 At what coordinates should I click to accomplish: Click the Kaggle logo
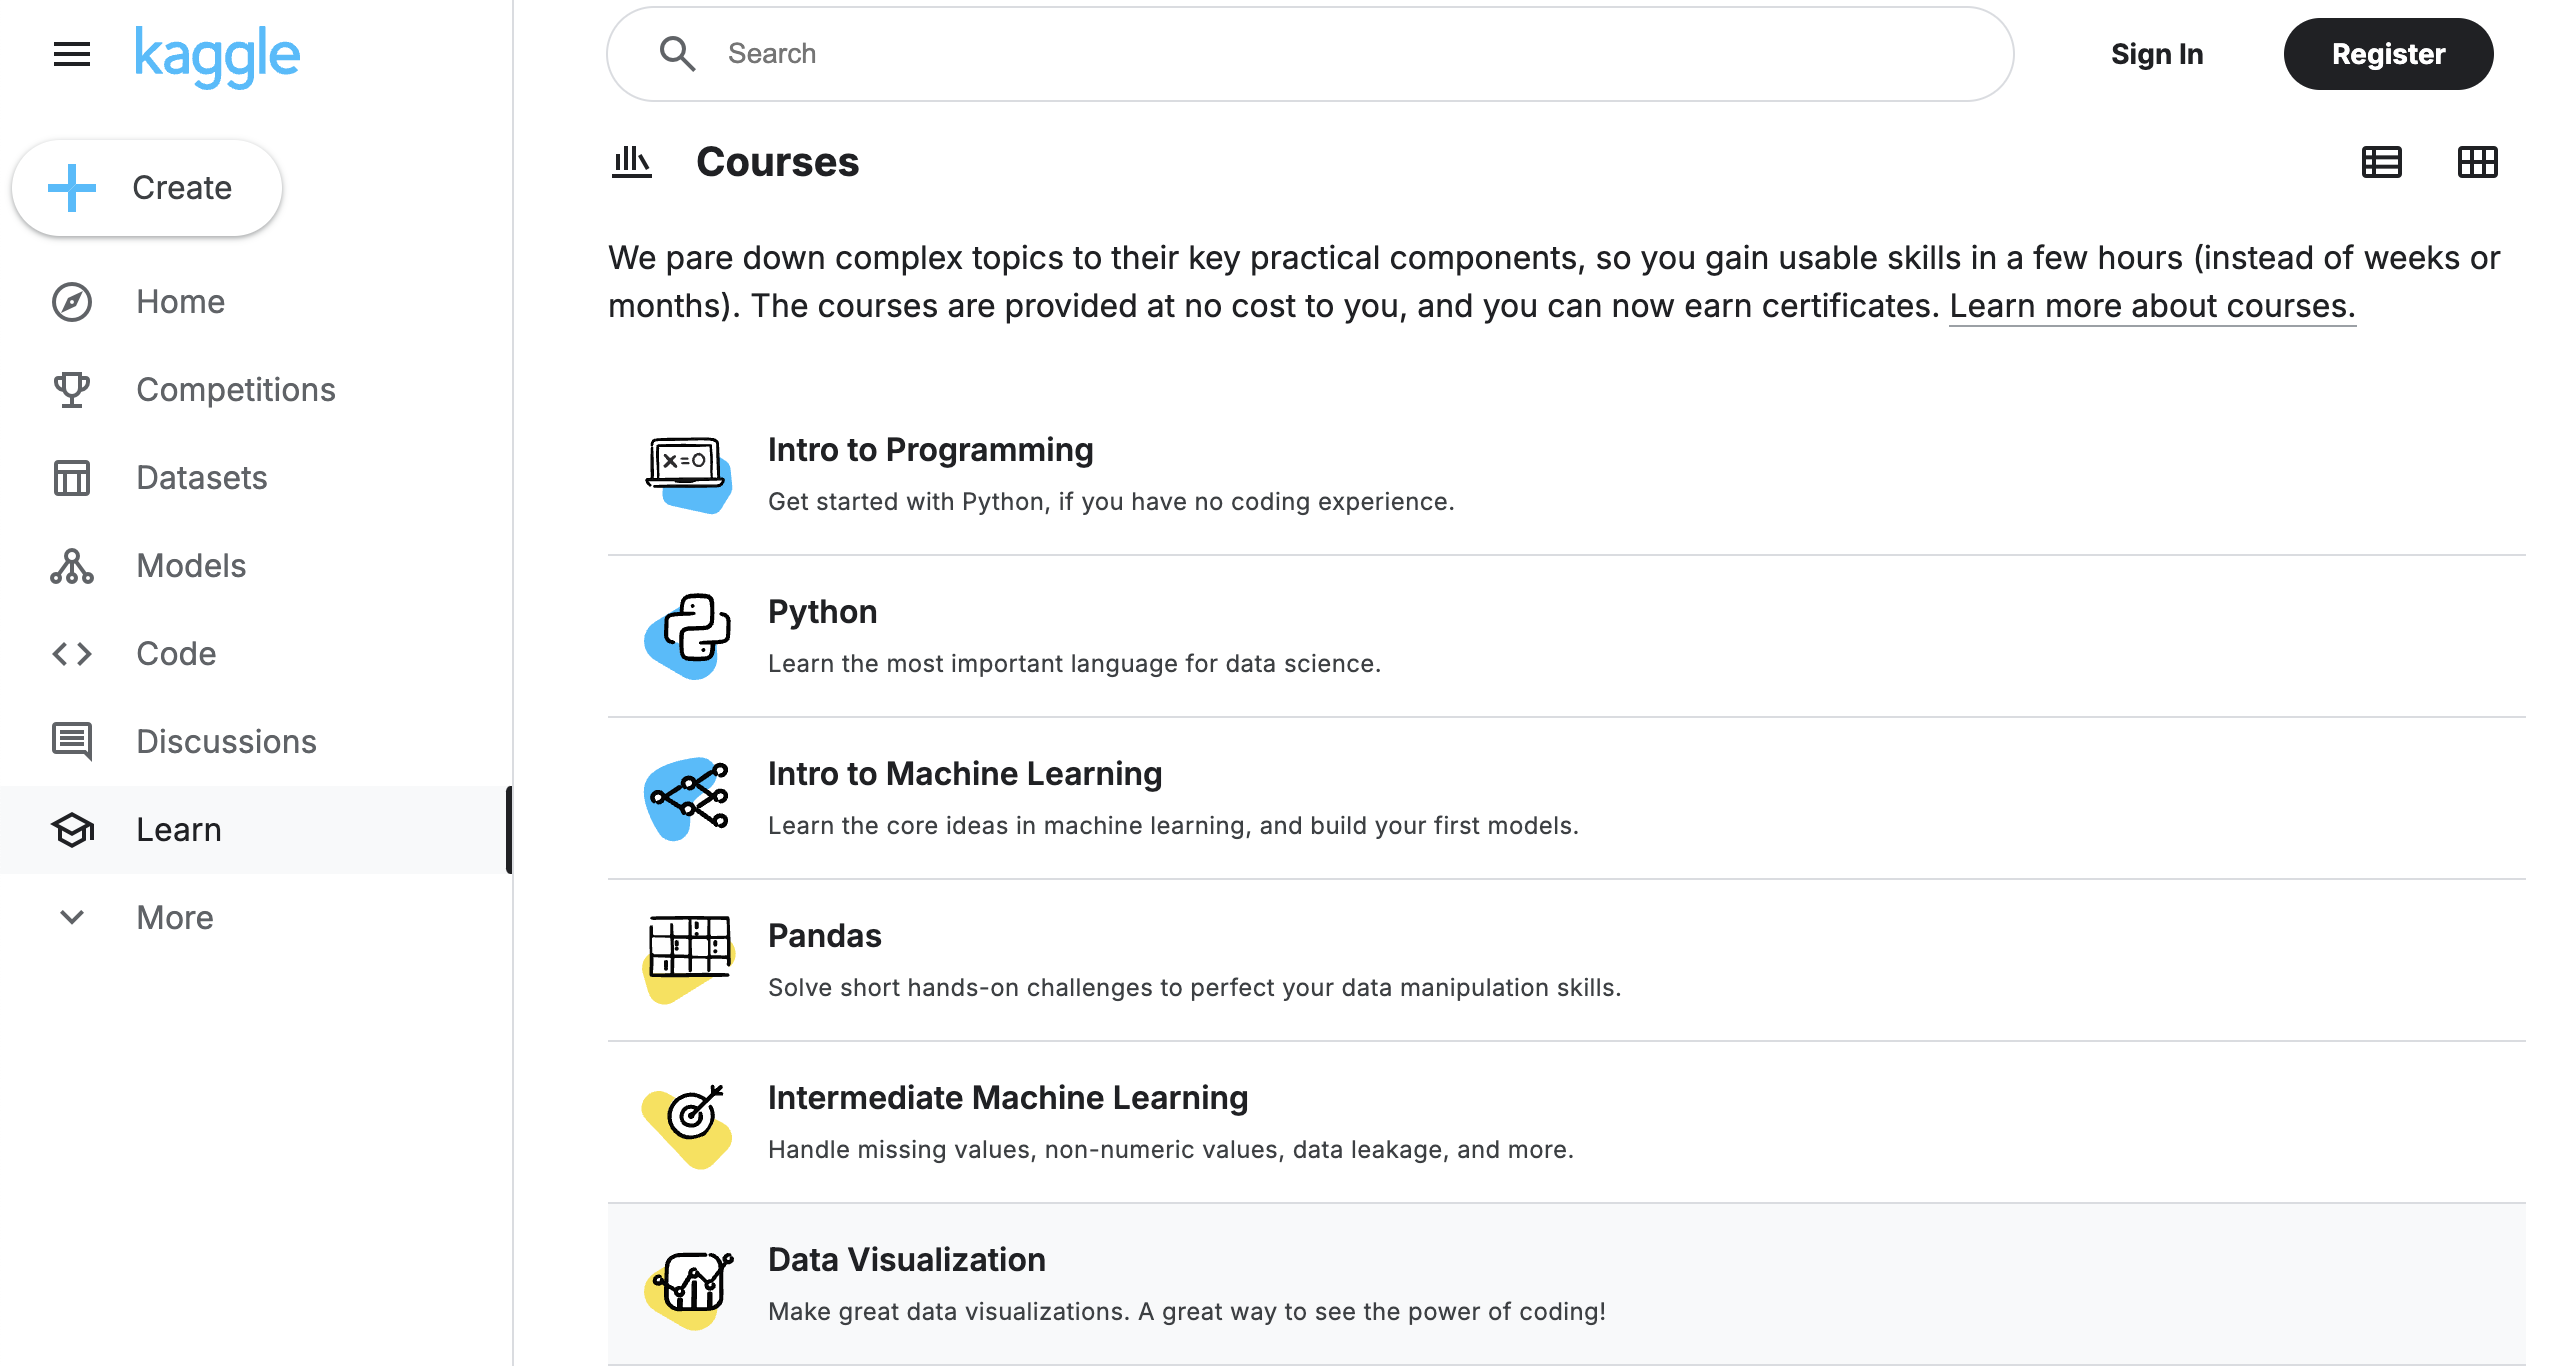point(217,55)
